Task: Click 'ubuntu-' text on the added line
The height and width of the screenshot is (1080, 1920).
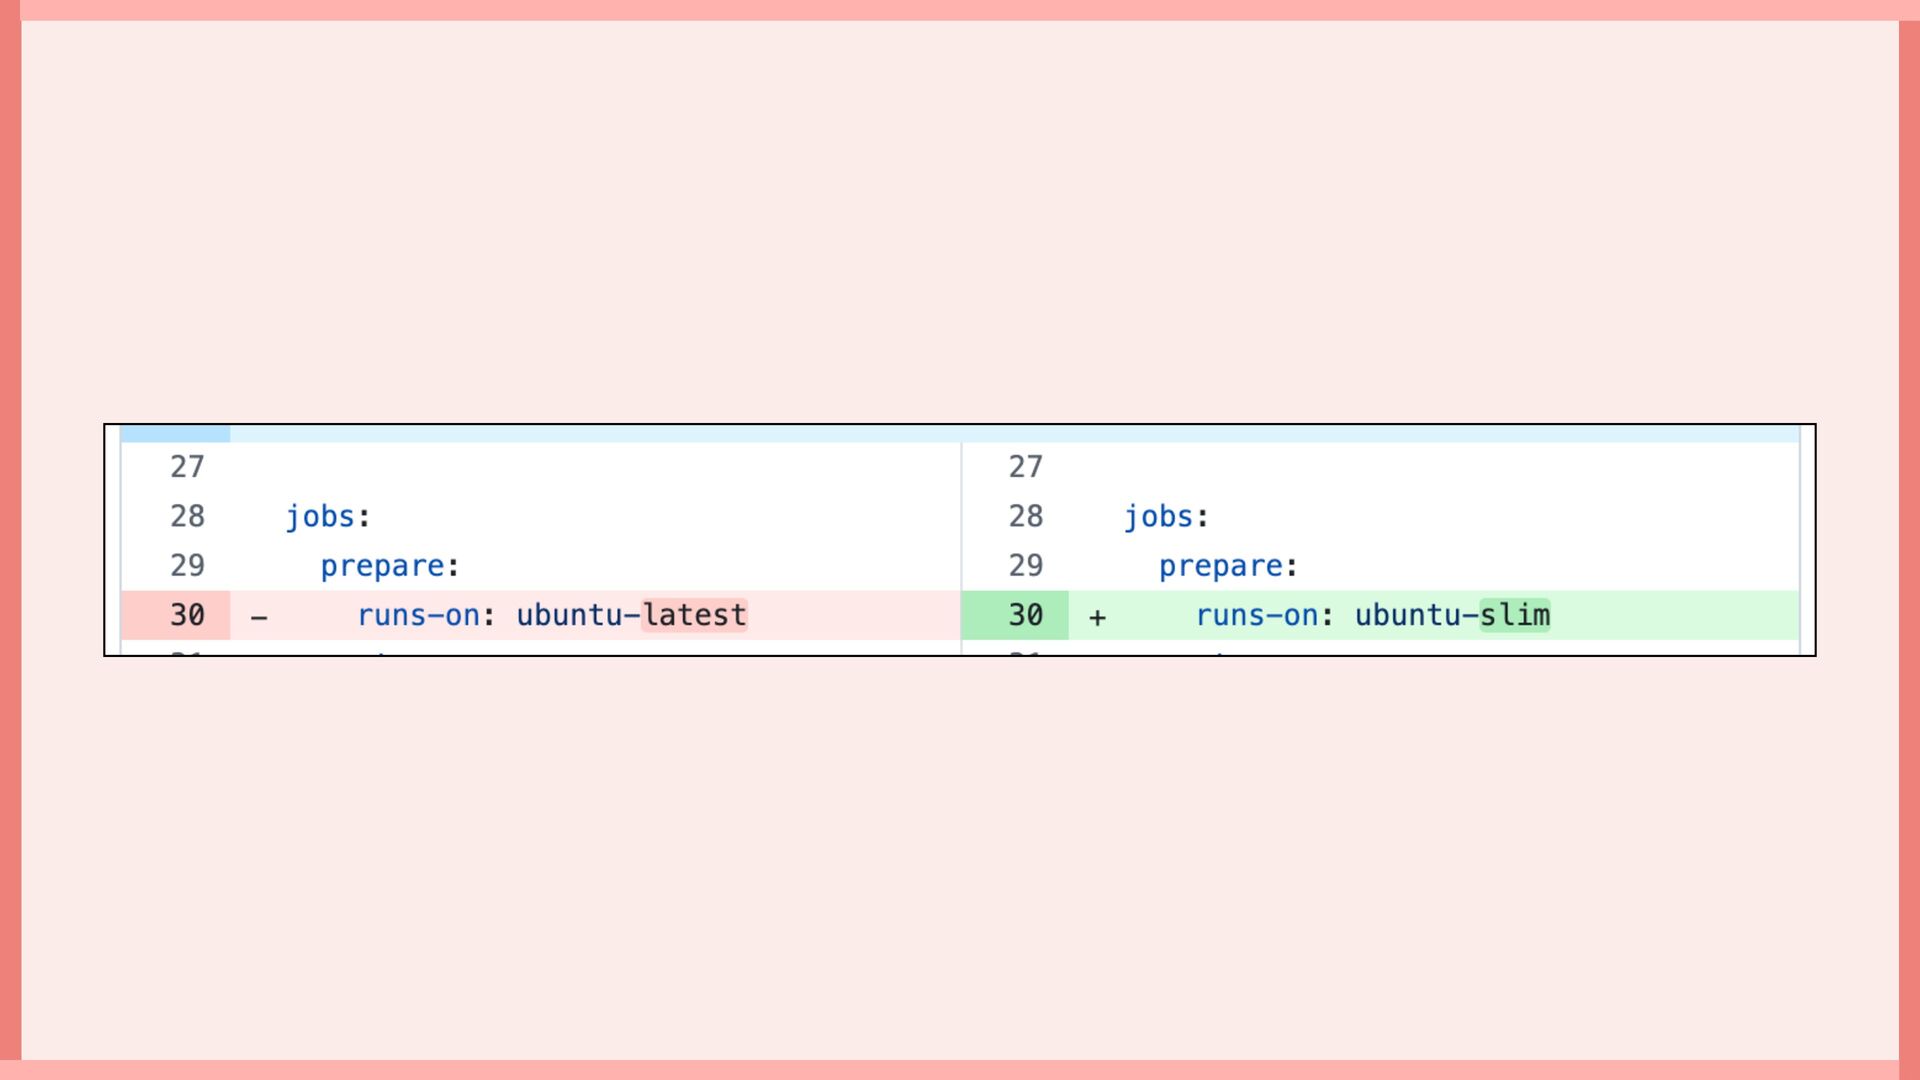Action: pos(1415,615)
